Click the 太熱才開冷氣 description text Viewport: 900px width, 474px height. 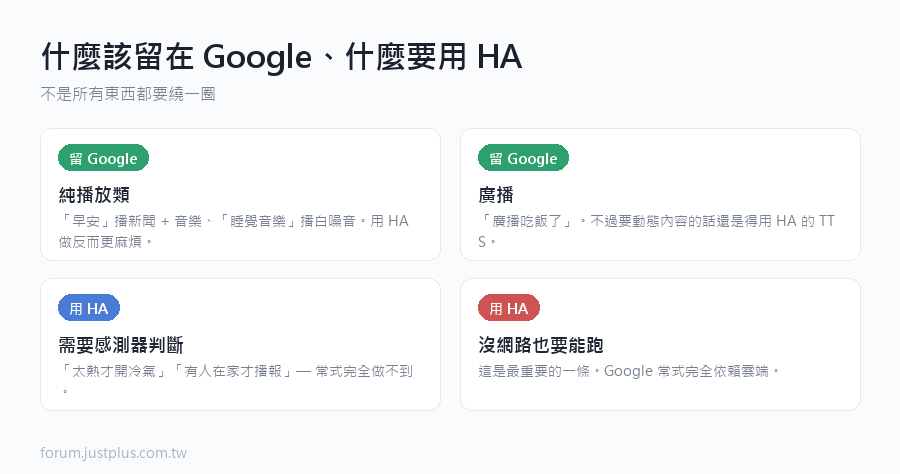click(236, 381)
